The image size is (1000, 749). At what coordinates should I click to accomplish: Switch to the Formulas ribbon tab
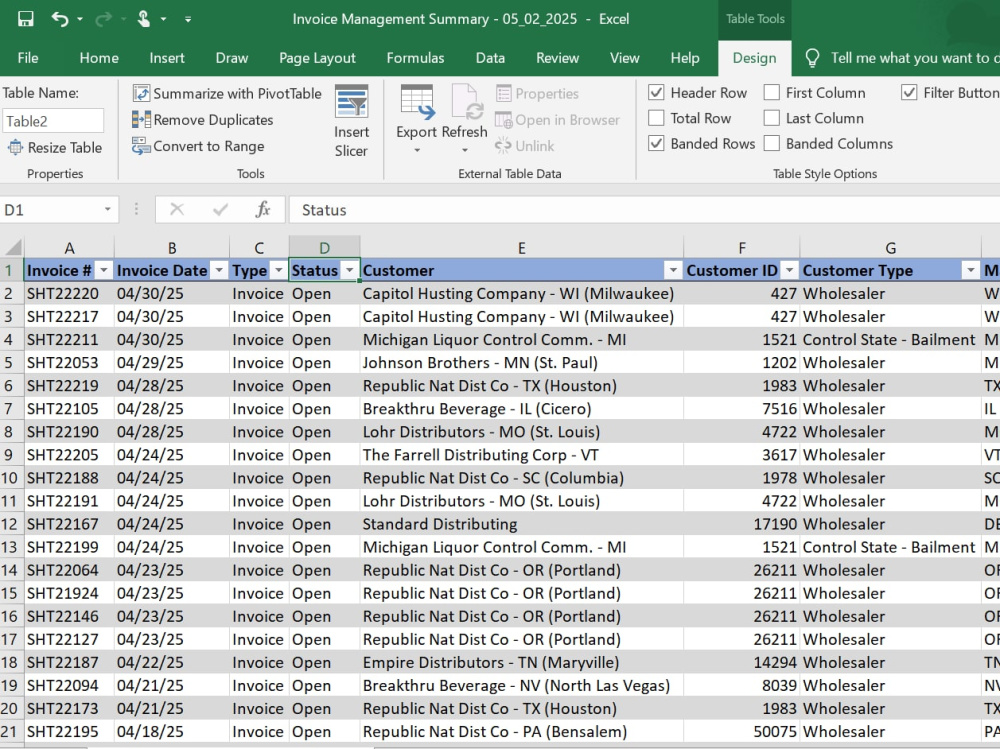pos(415,58)
